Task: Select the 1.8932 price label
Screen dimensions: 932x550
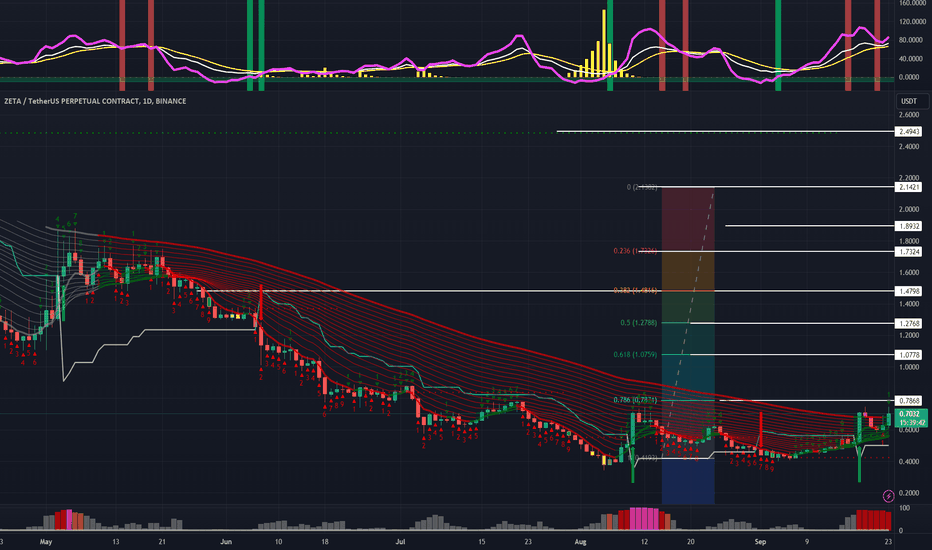Action: 909,226
